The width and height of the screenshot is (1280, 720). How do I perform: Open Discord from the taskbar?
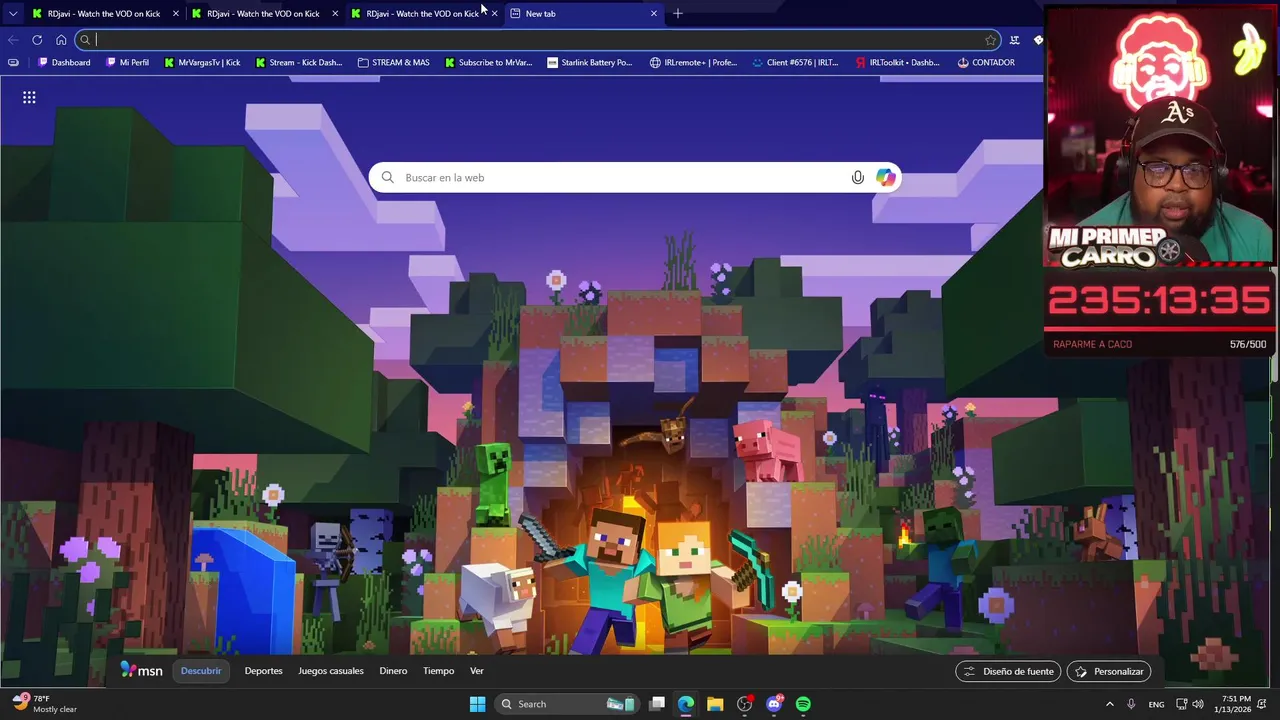coord(774,704)
